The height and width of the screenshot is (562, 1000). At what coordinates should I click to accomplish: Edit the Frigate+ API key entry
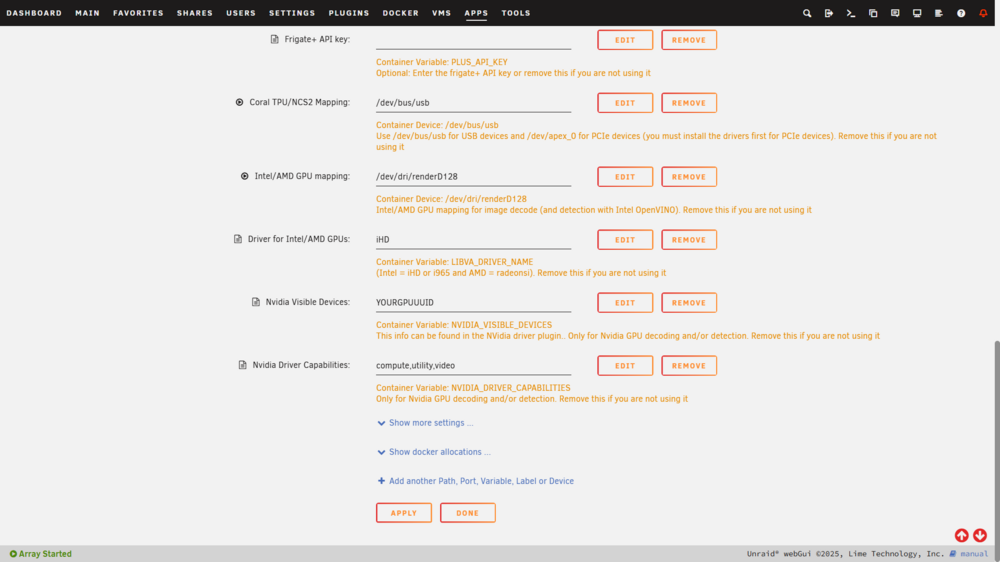pos(625,40)
